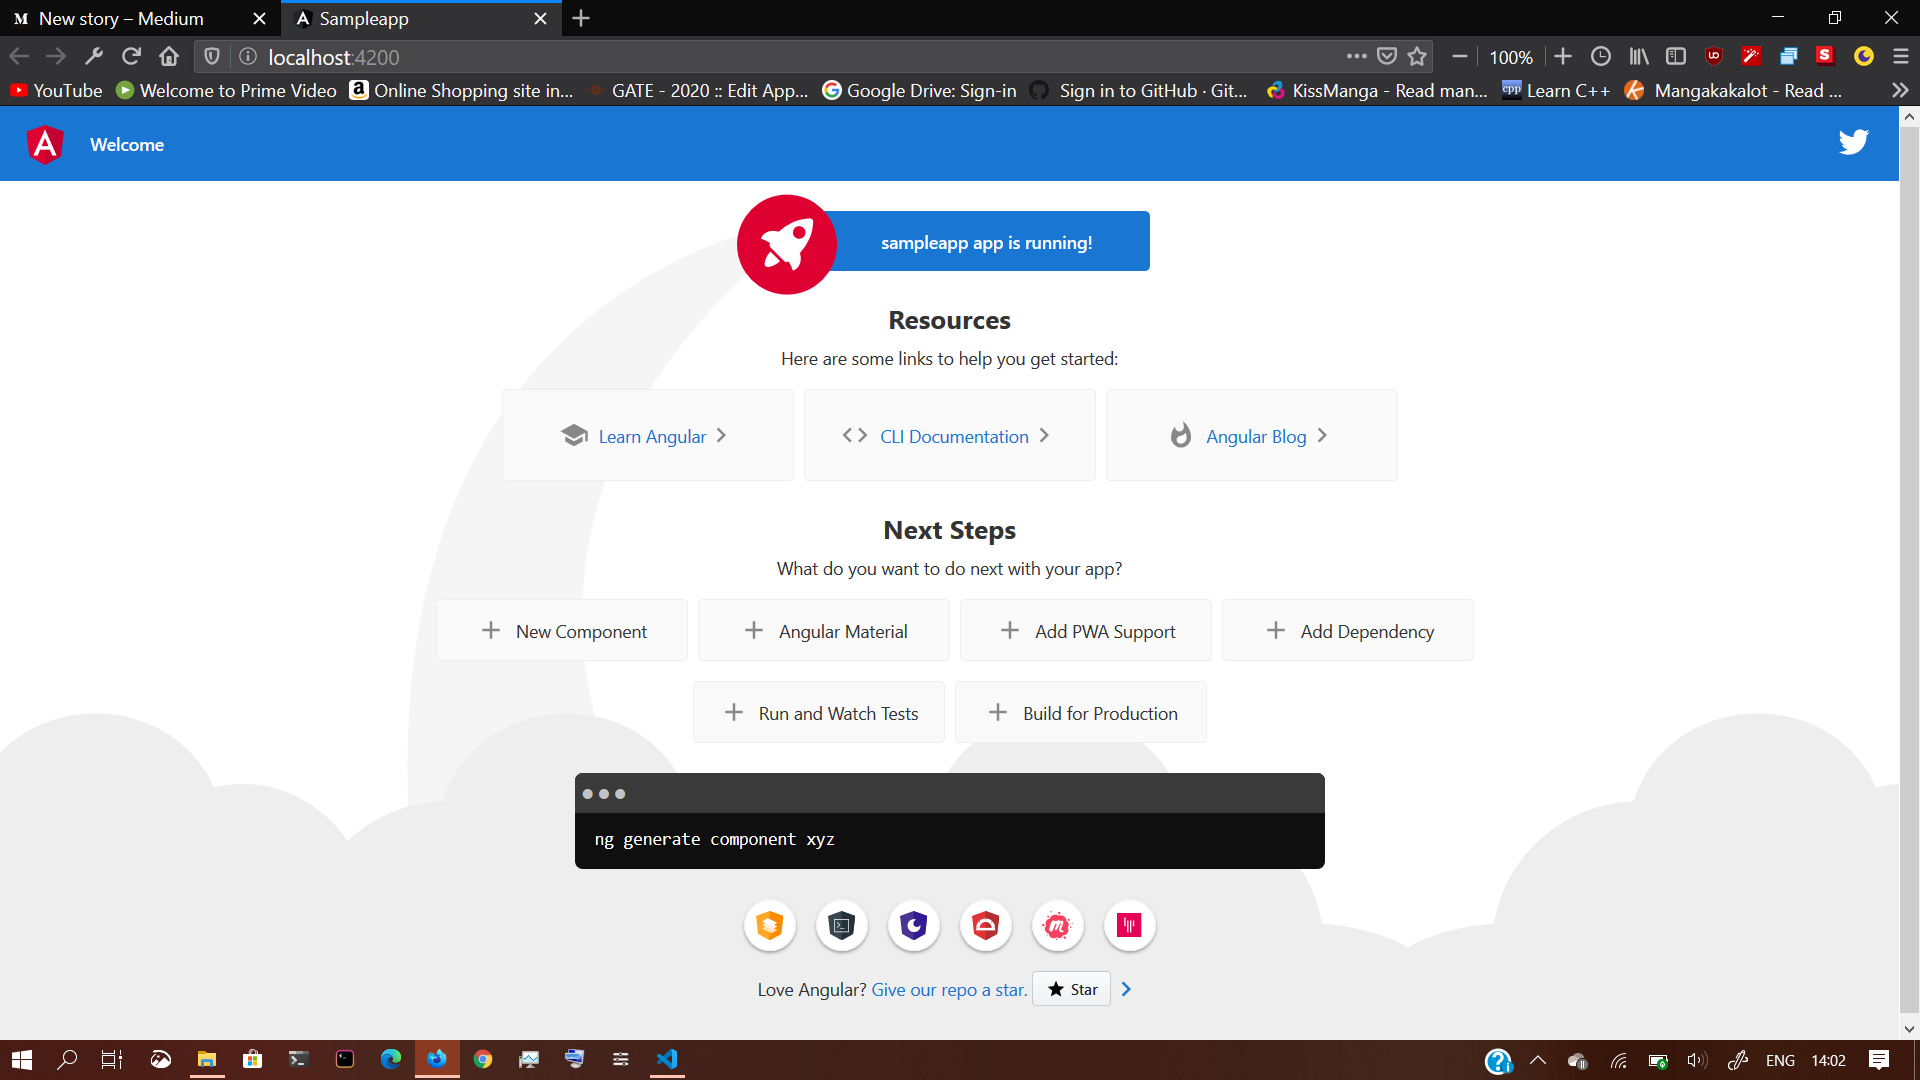1920x1080 pixels.
Task: Open the Angular Animations orange shield icon
Action: [x=770, y=925]
